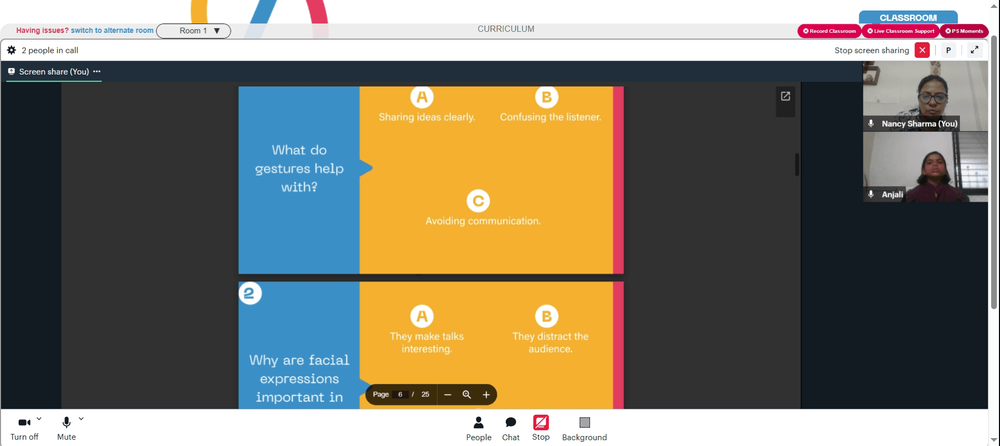The image size is (1000, 446).
Task: Expand camera options chevron
Action: click(39, 419)
